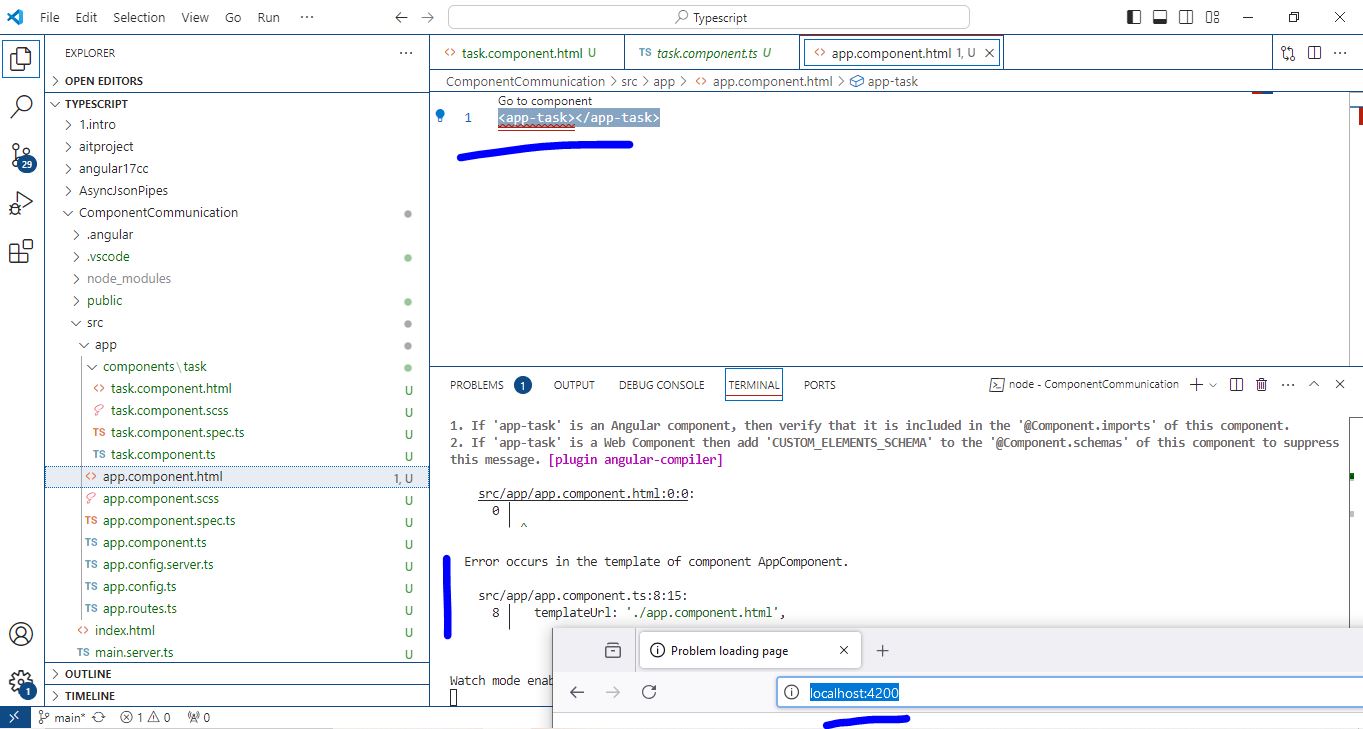Click the 'Go to component' code lens link
Viewport: 1363px width, 729px height.
coord(545,101)
